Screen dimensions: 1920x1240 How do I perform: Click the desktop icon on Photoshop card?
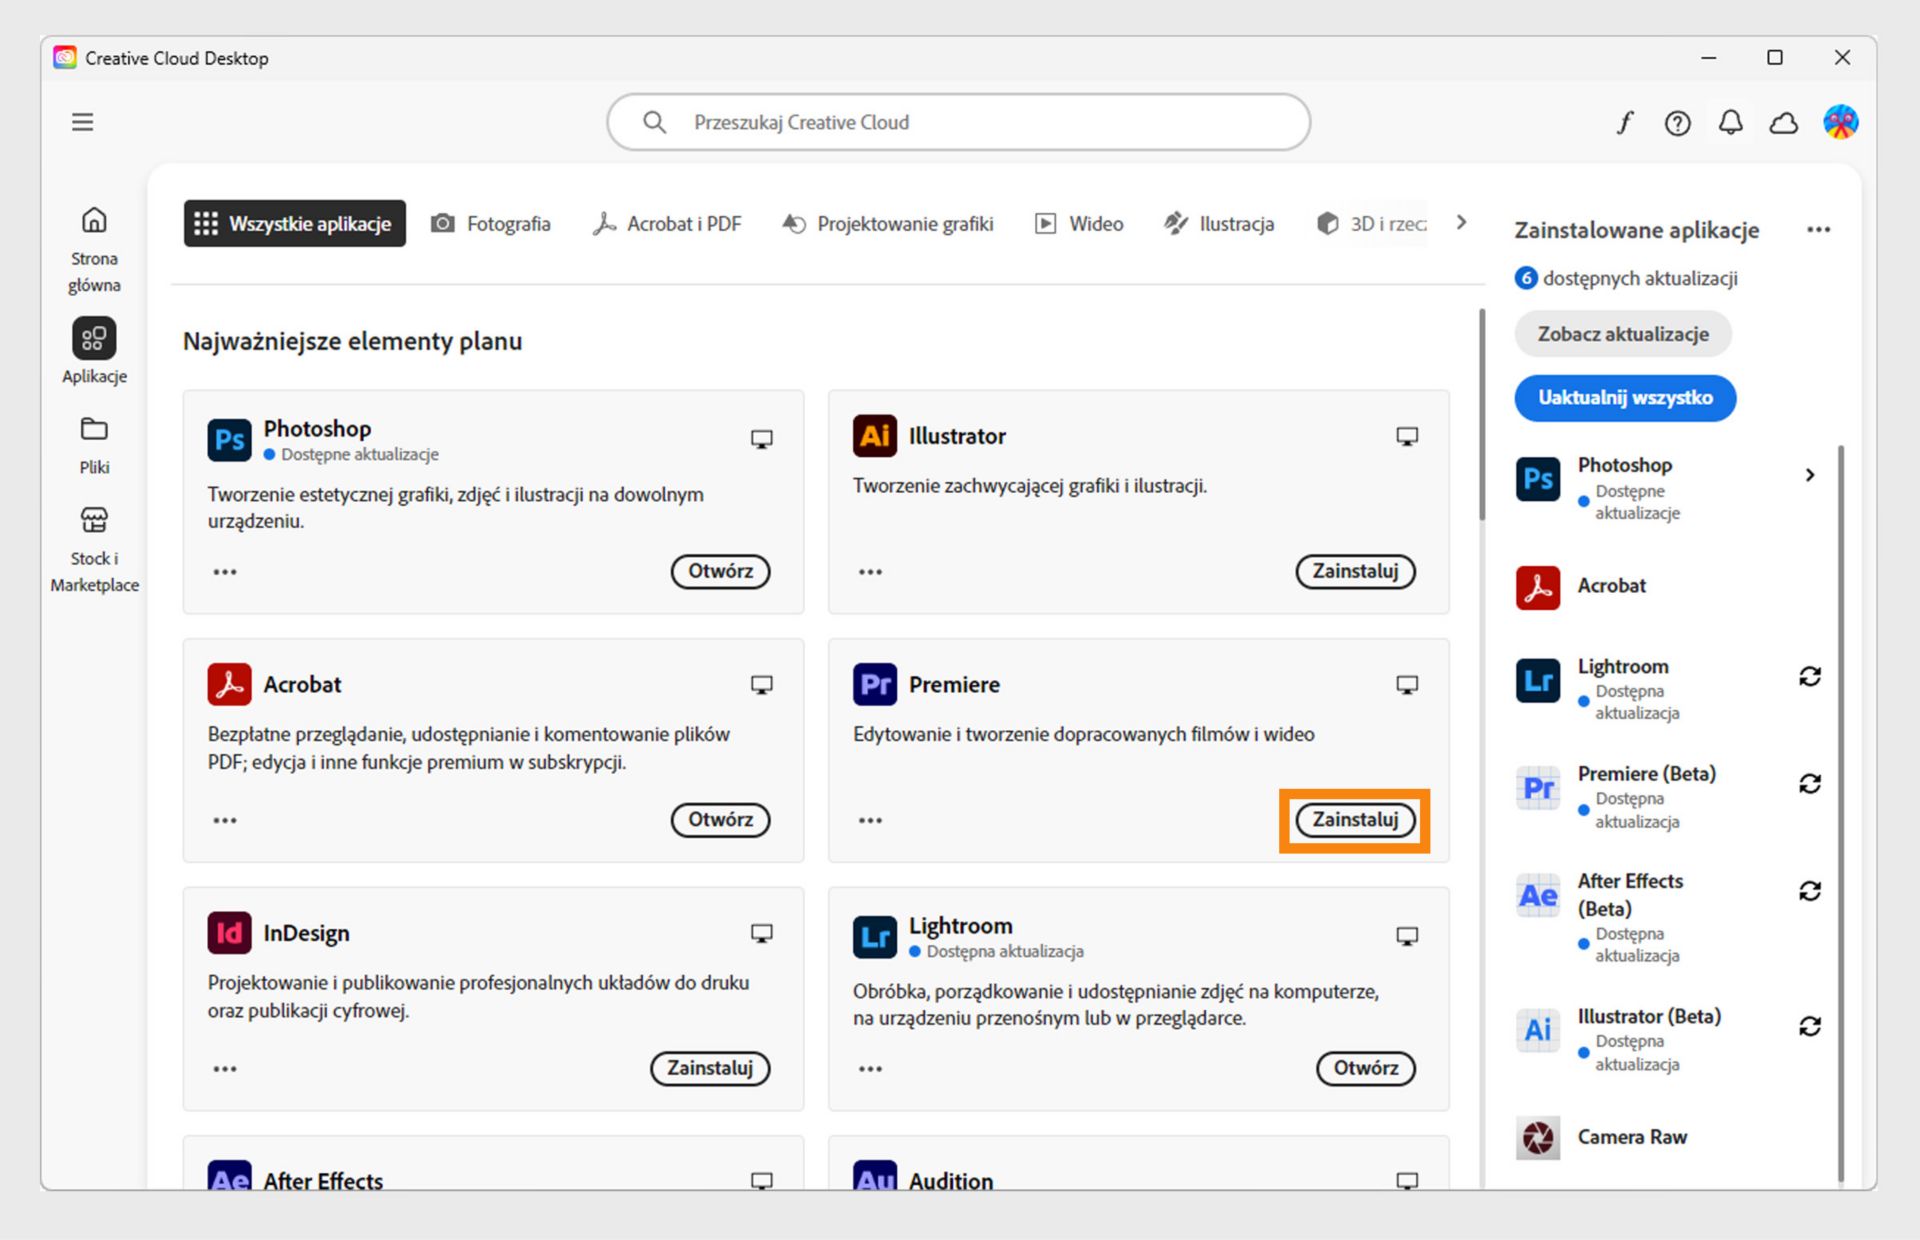click(762, 439)
